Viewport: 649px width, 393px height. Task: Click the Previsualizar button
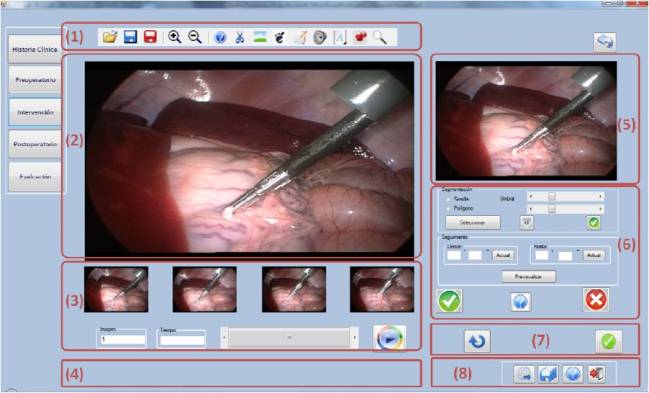tap(529, 276)
